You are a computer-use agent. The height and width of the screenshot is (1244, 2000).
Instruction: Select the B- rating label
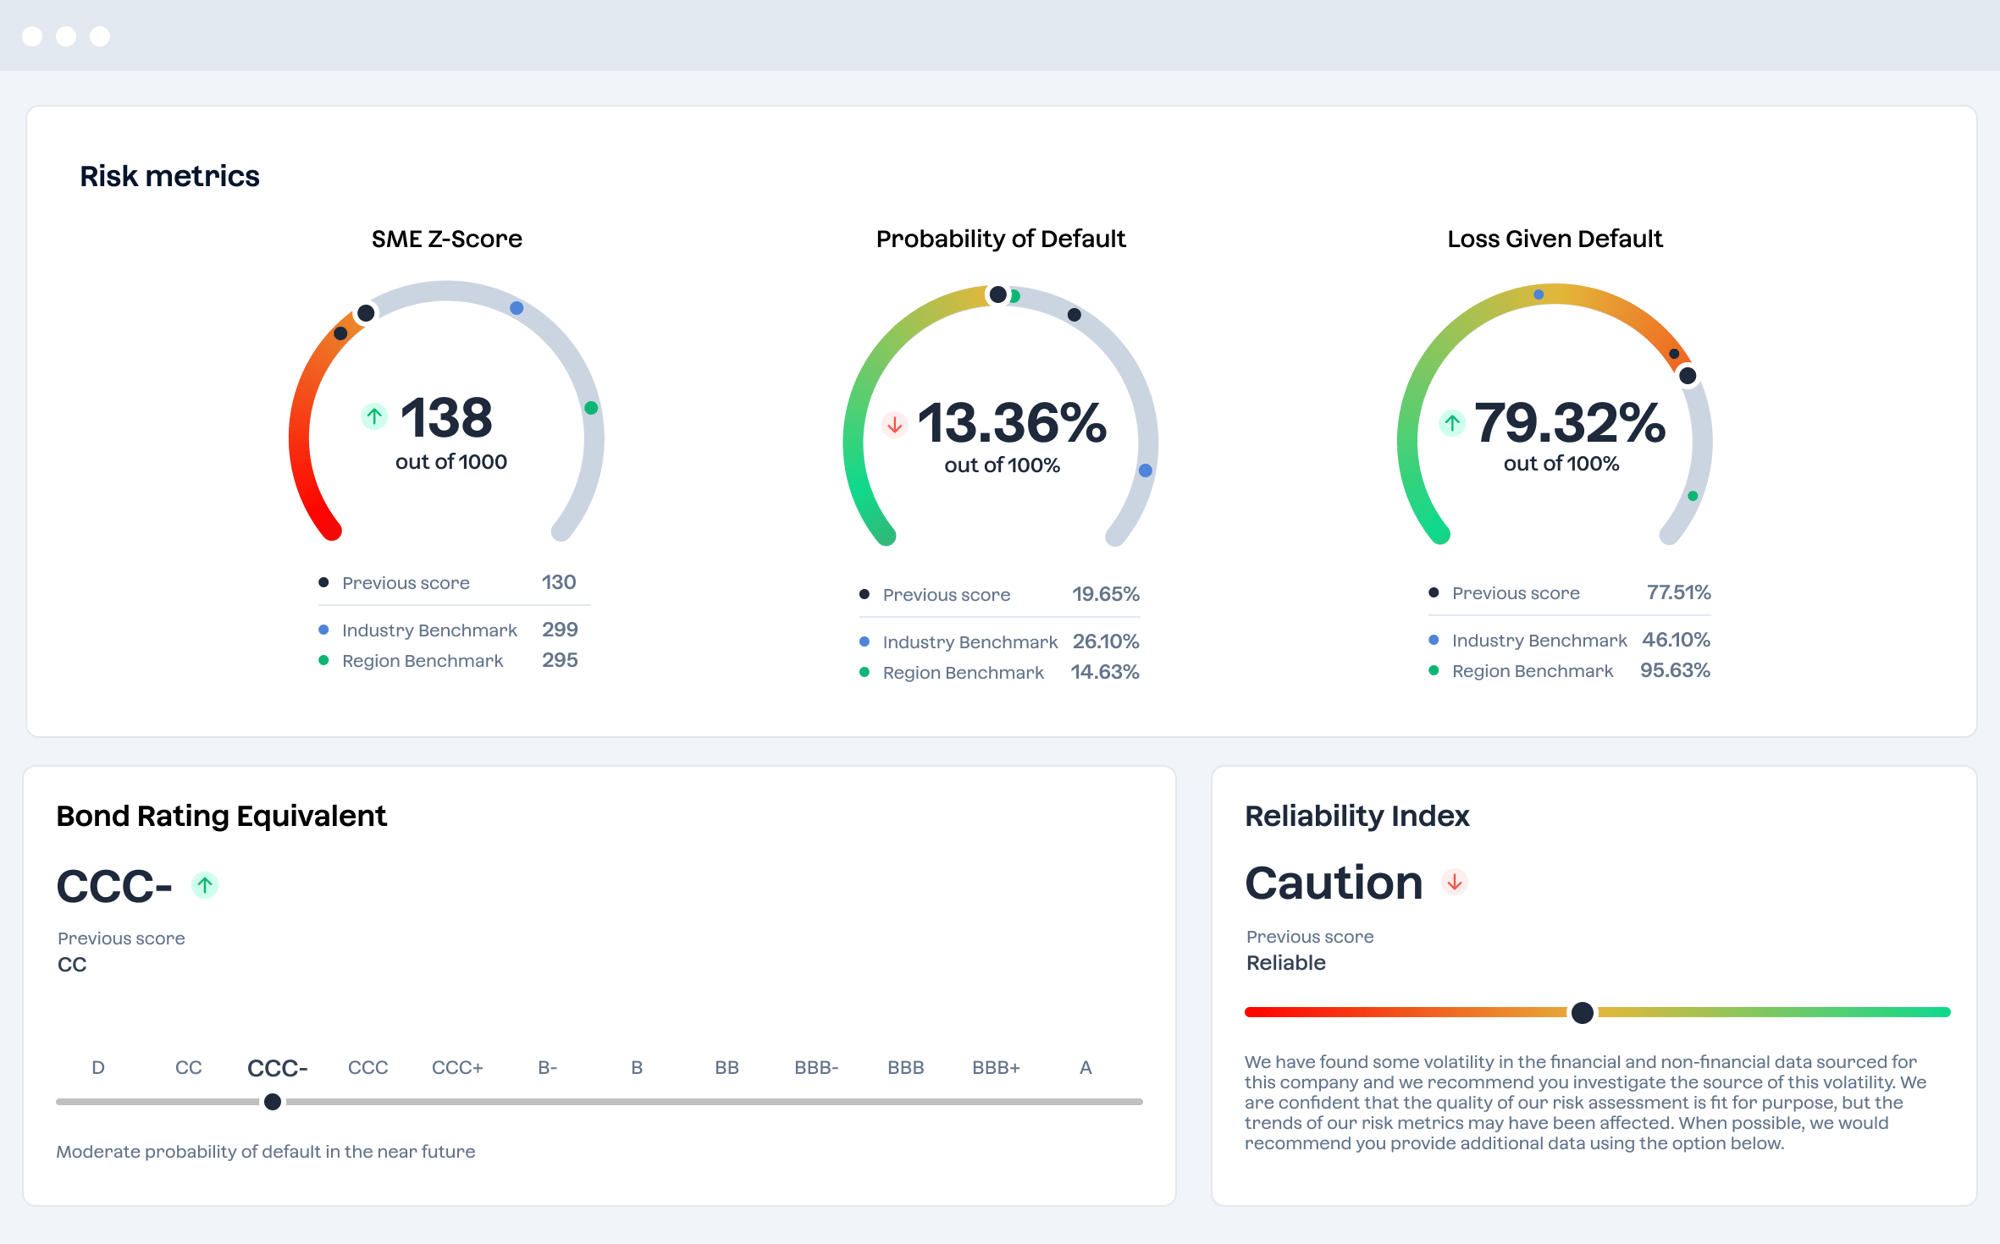point(547,1068)
